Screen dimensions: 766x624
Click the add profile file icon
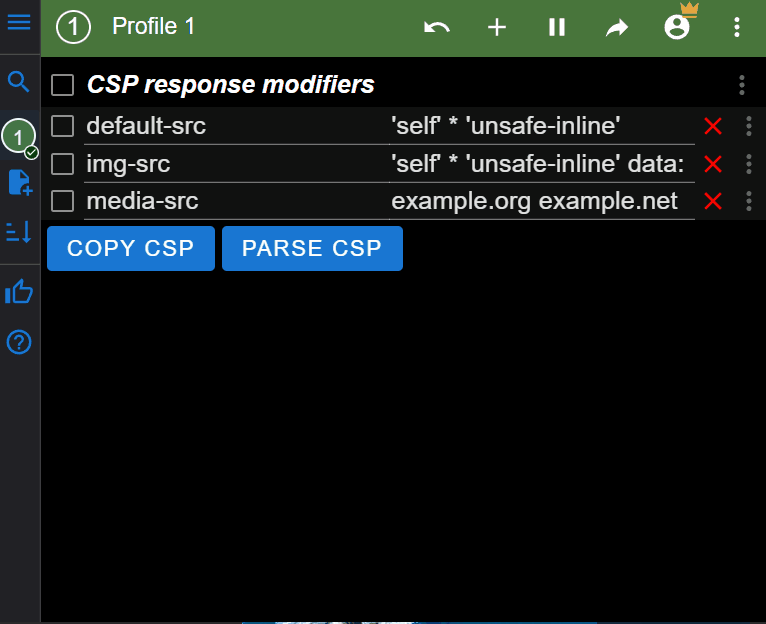click(19, 182)
